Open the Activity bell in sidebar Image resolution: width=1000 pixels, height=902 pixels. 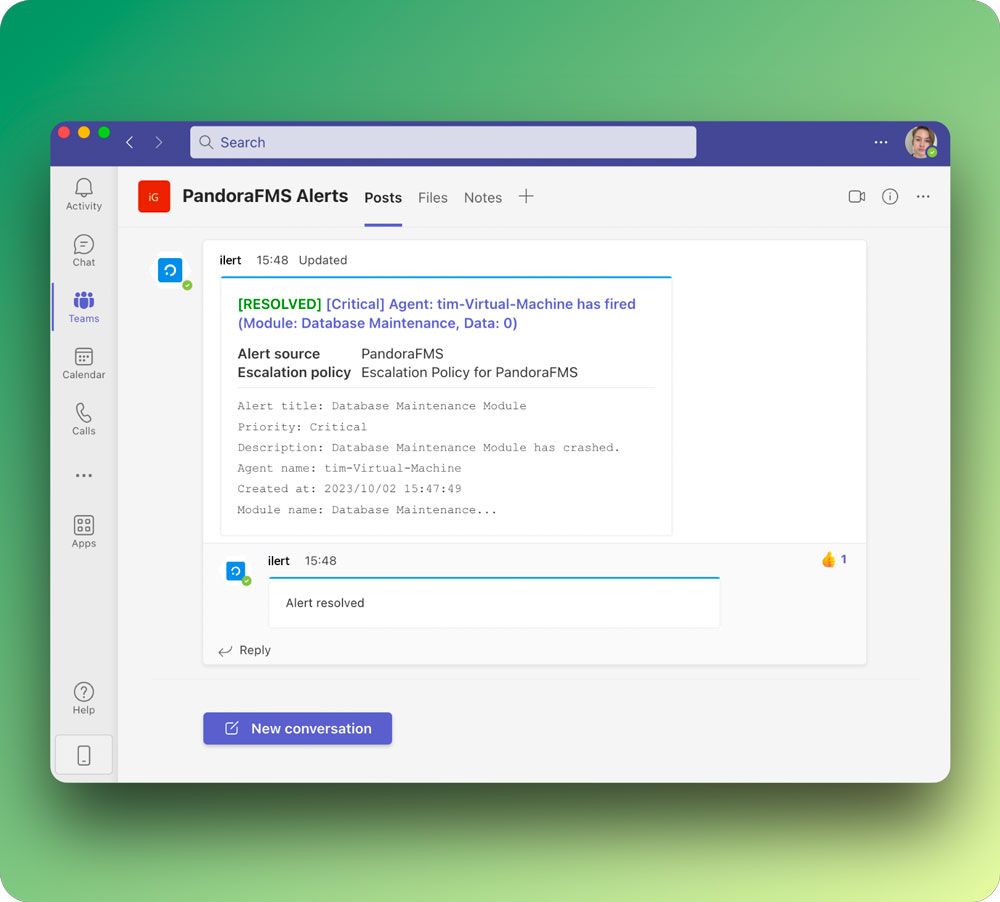pos(84,194)
